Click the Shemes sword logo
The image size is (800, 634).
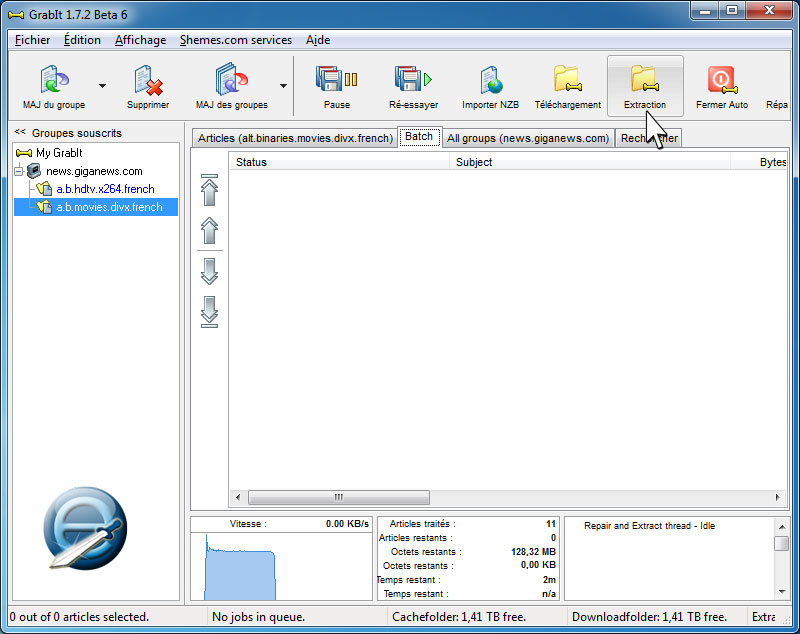click(85, 528)
